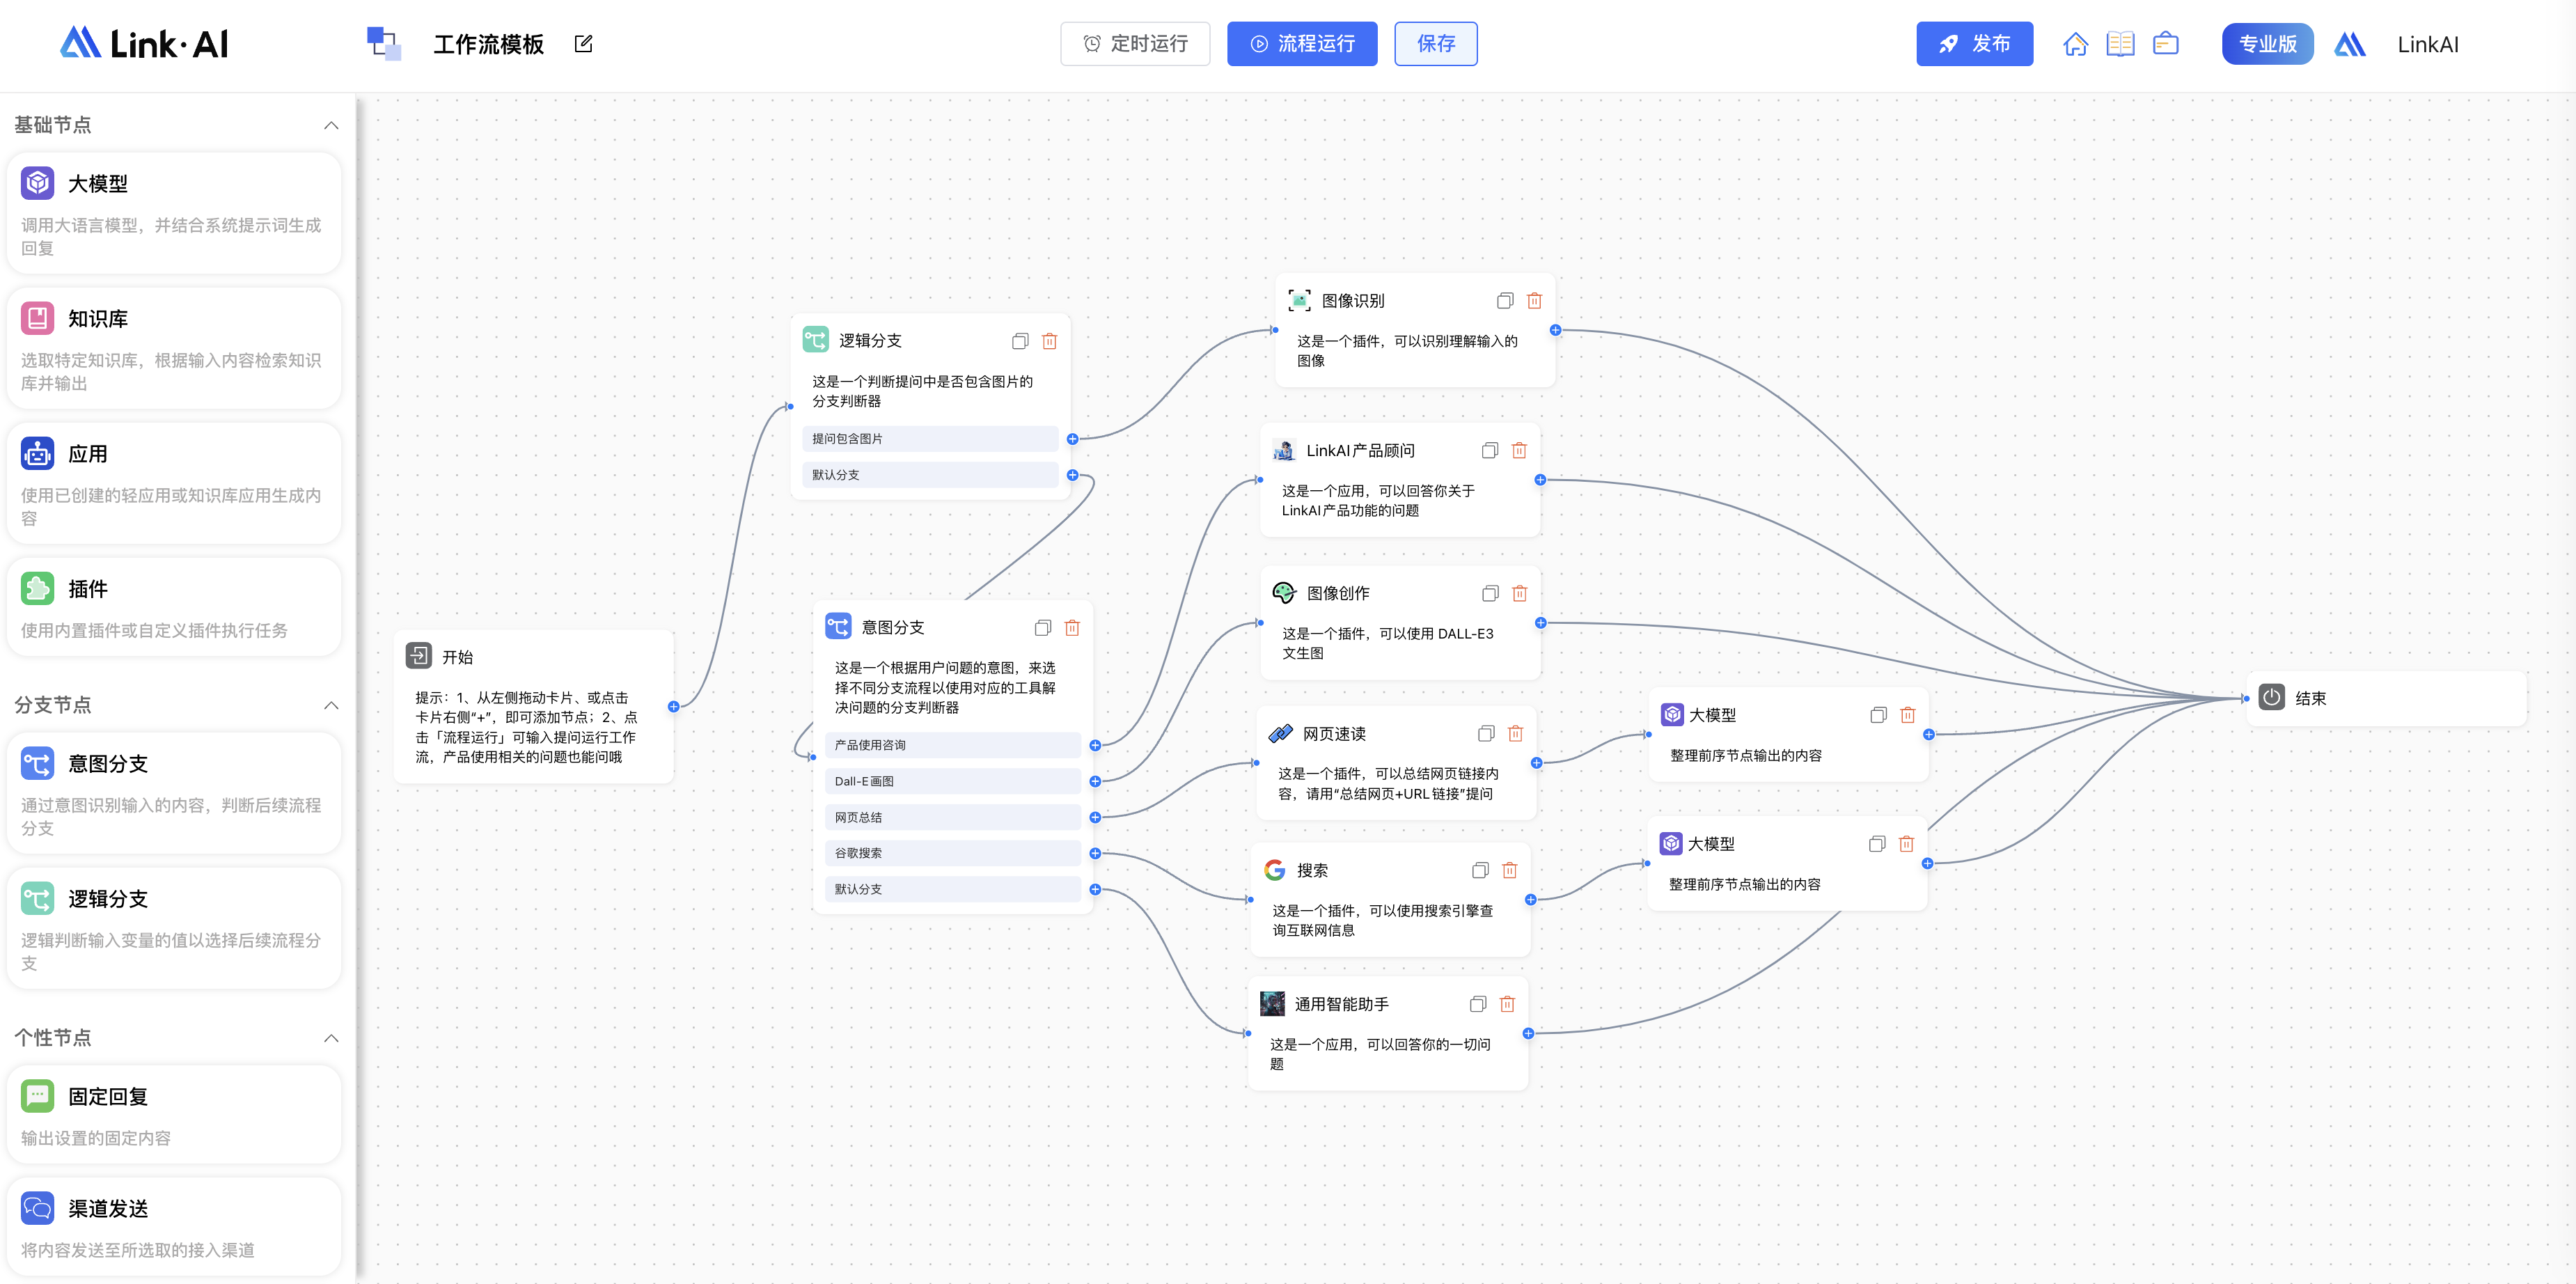Select the 知识库 node card in sidebar
This screenshot has height=1284, width=2576.
tap(174, 348)
